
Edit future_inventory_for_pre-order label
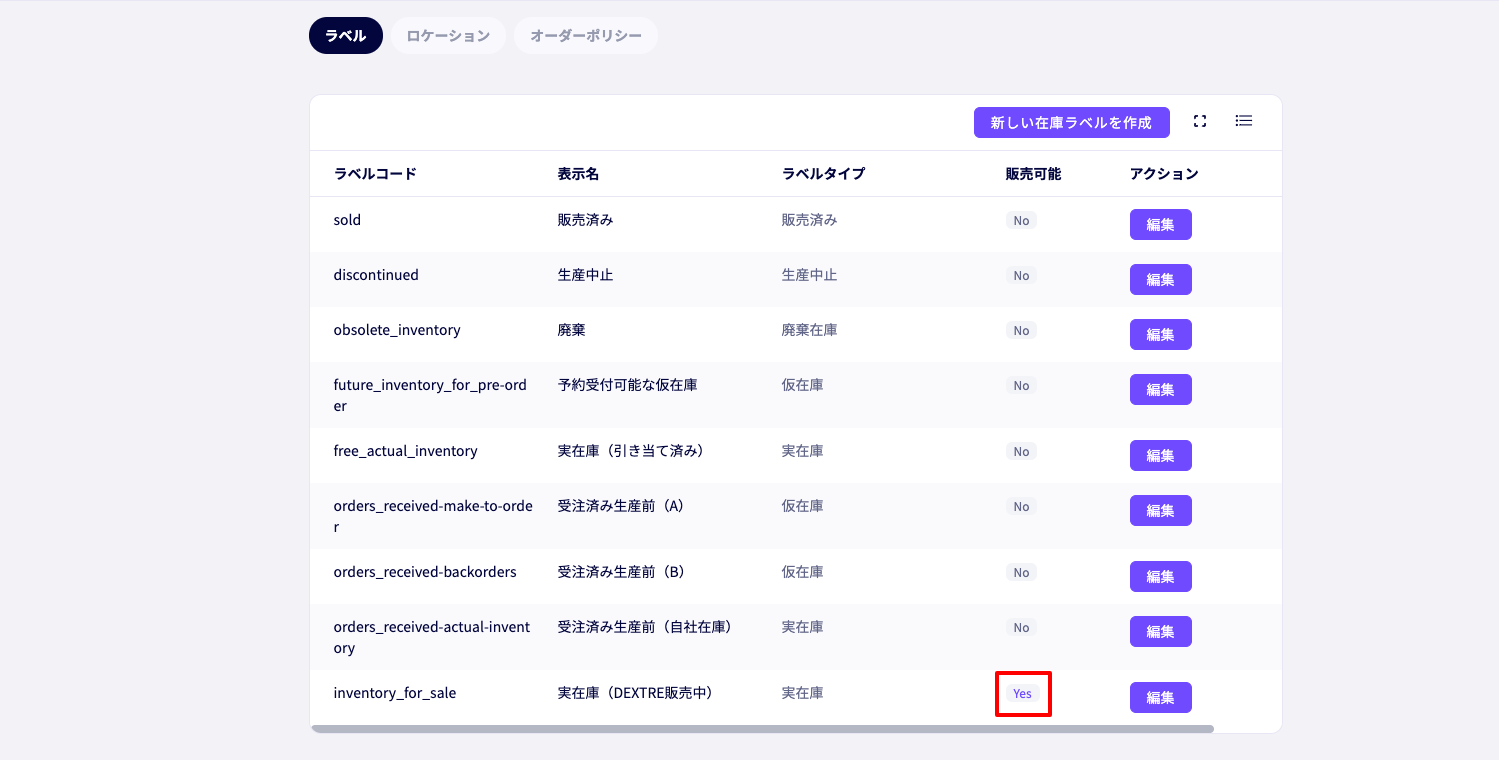[1161, 389]
